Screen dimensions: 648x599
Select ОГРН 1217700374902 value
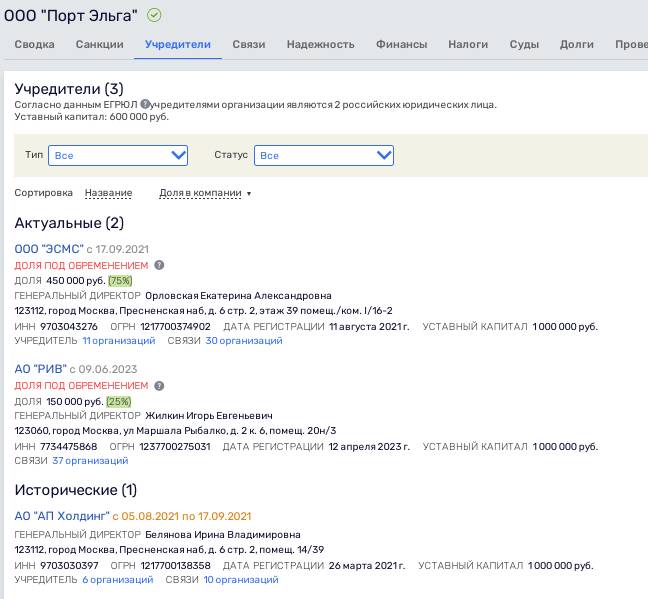(176, 327)
